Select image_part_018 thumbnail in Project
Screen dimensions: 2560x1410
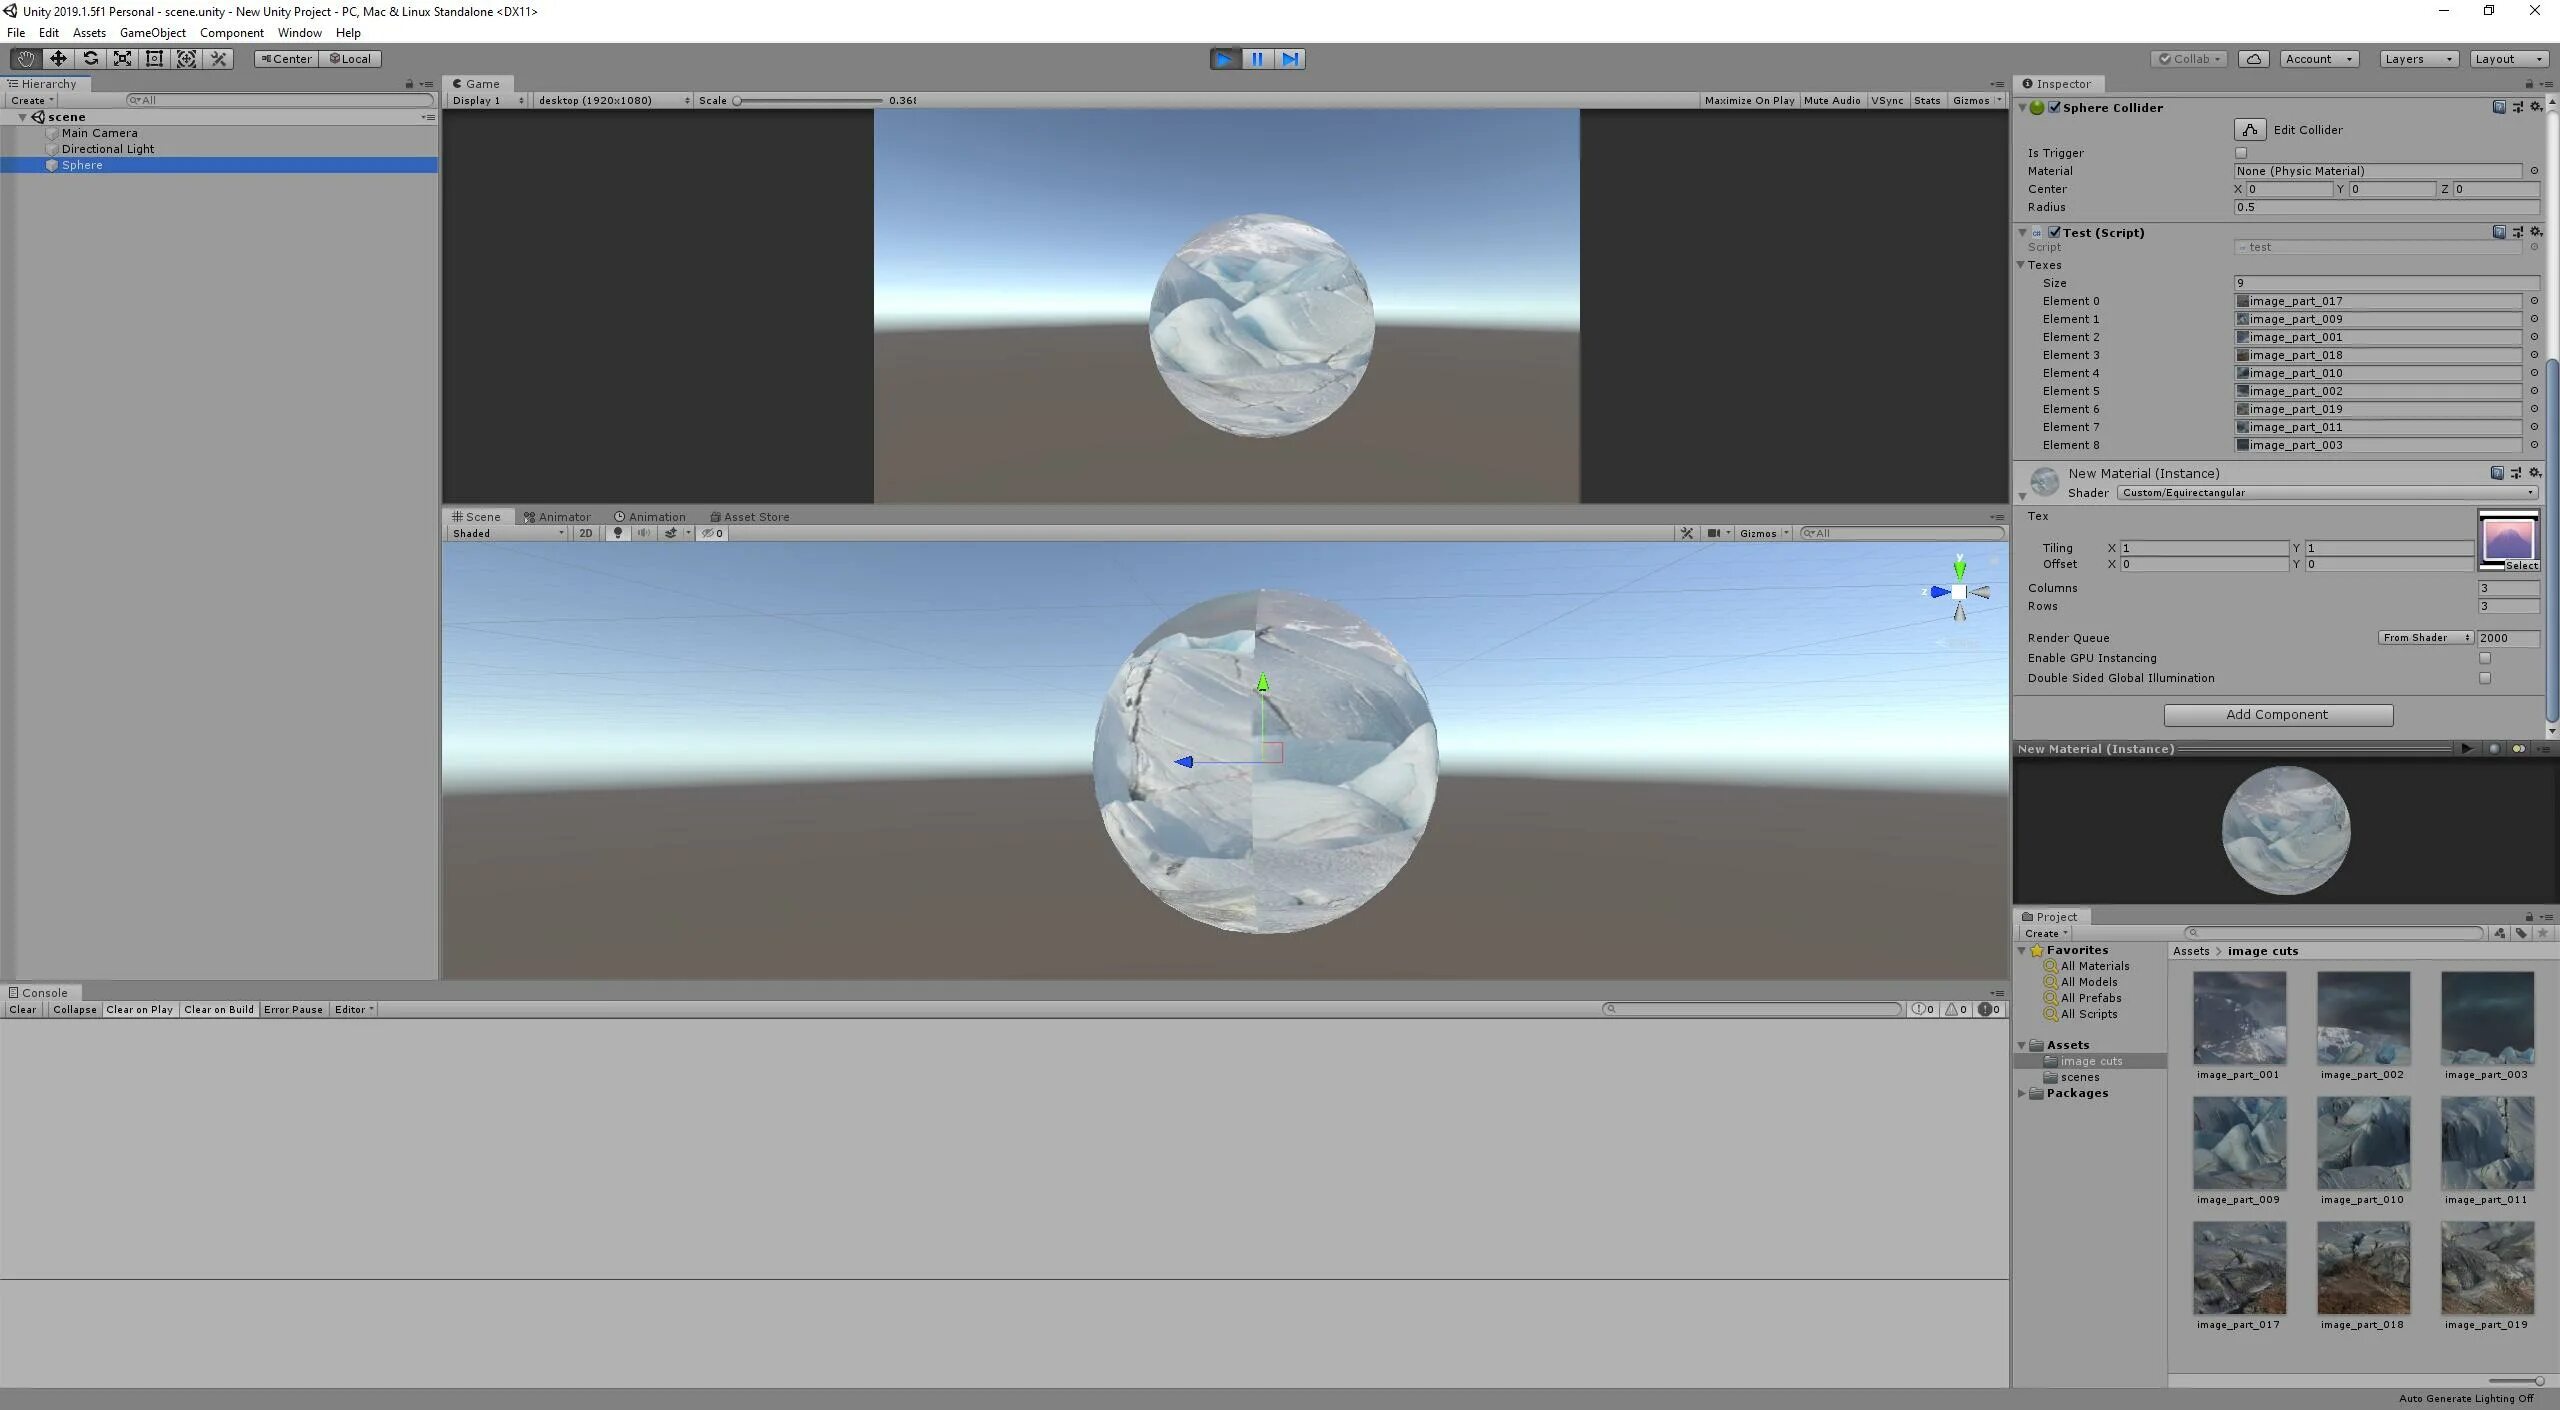(2362, 1268)
